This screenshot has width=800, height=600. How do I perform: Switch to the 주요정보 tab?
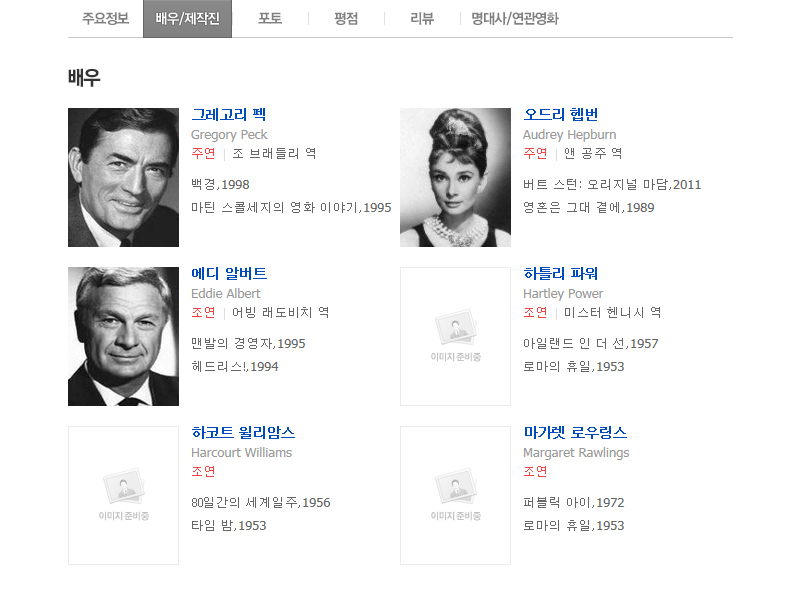tap(106, 19)
